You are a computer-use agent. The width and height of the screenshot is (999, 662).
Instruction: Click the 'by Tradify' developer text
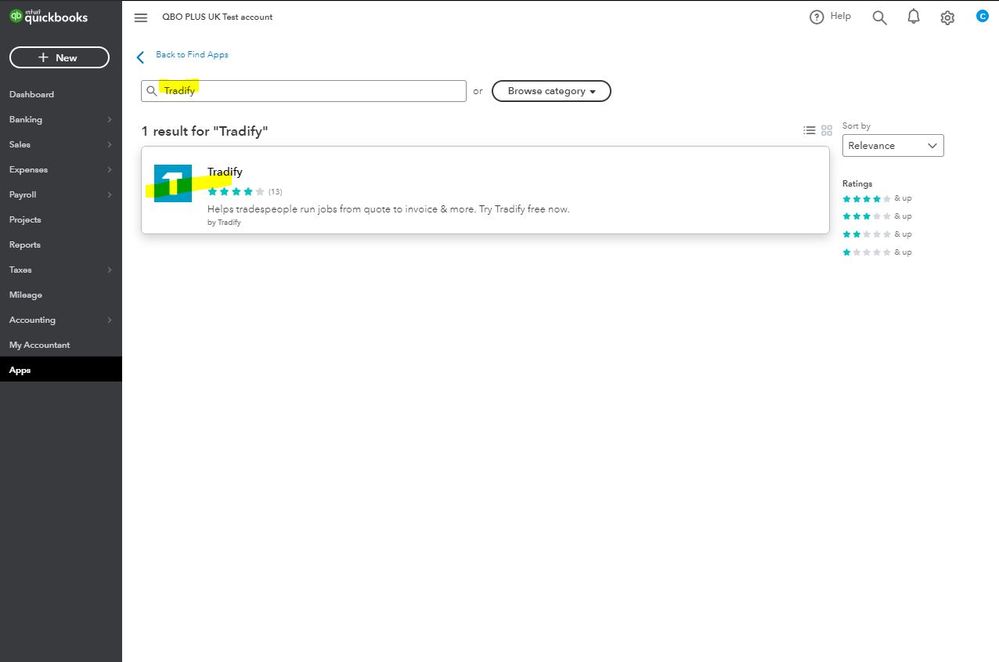(x=224, y=222)
